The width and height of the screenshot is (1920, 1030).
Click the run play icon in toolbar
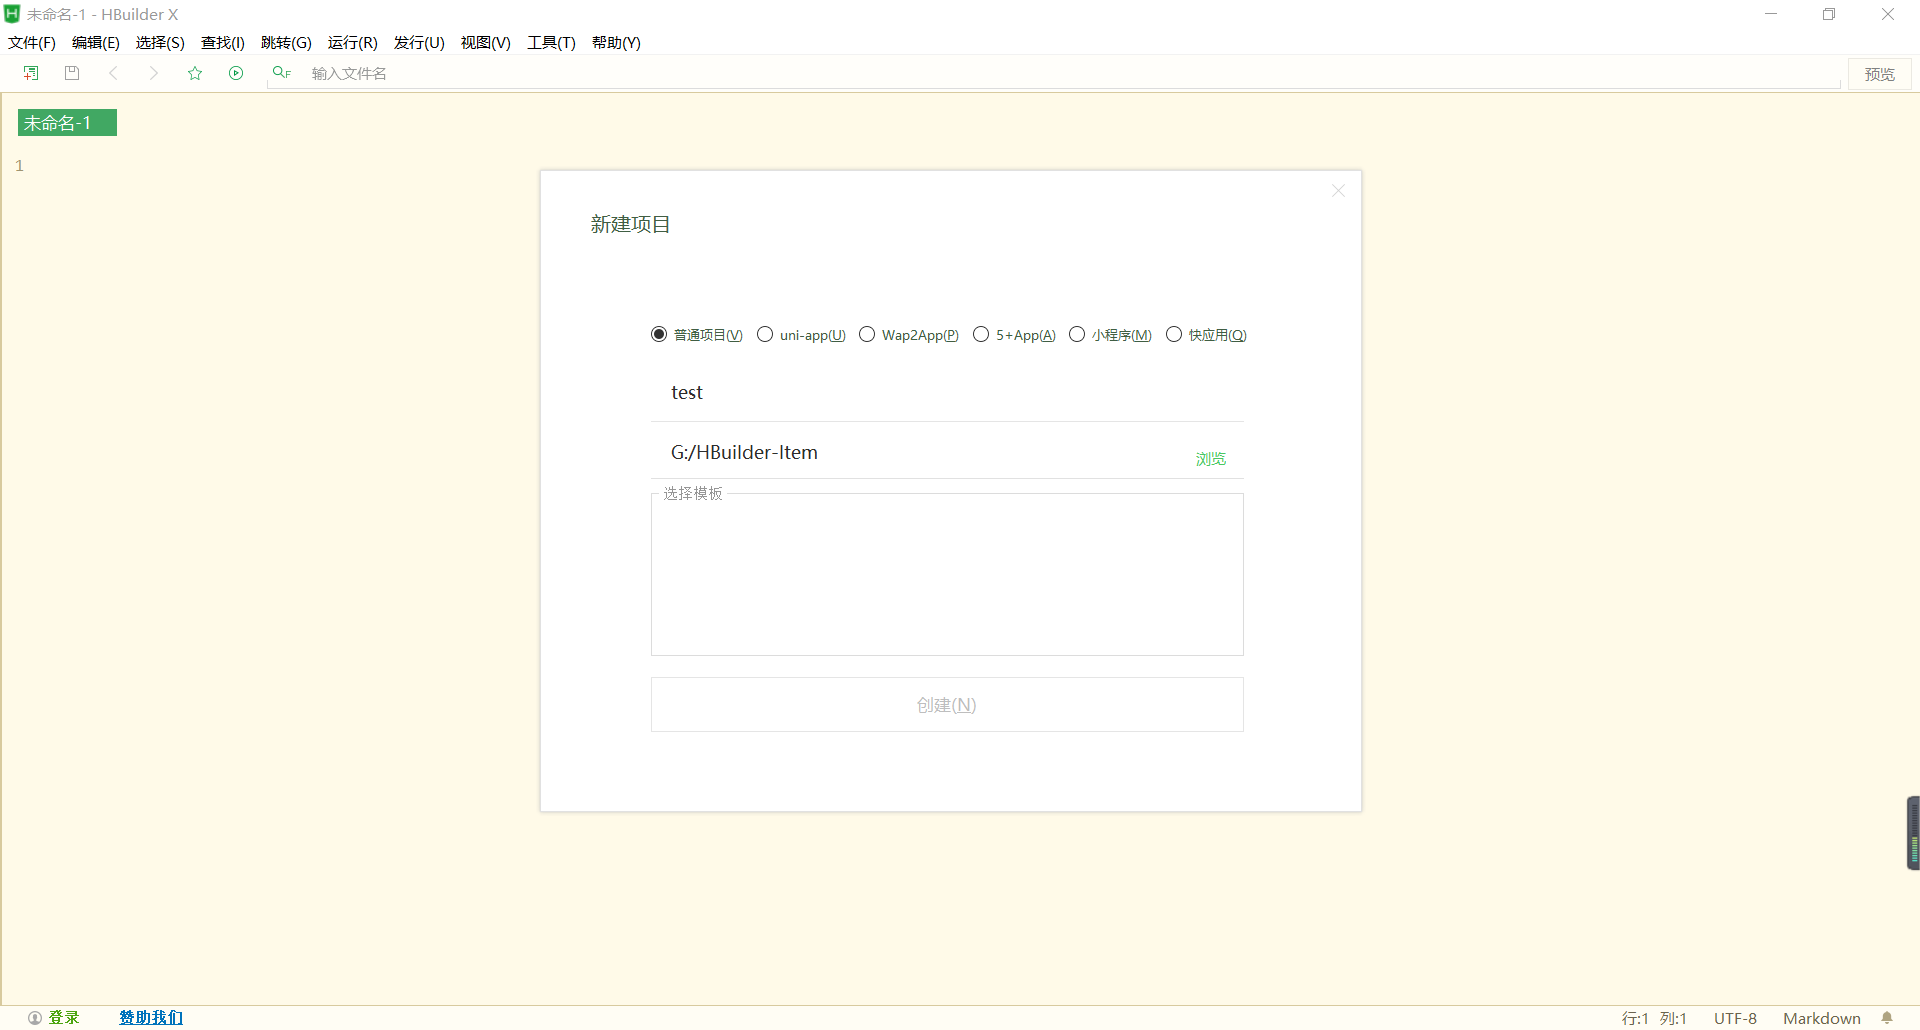point(236,73)
